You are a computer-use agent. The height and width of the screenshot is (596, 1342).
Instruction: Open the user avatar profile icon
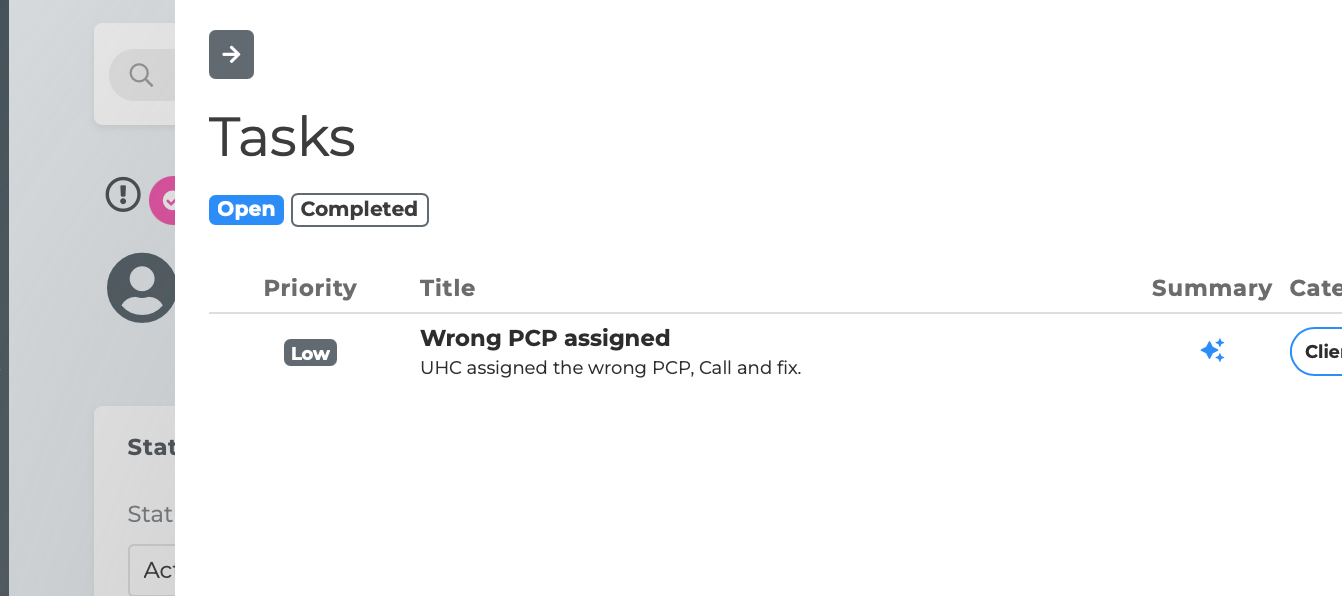pos(142,287)
